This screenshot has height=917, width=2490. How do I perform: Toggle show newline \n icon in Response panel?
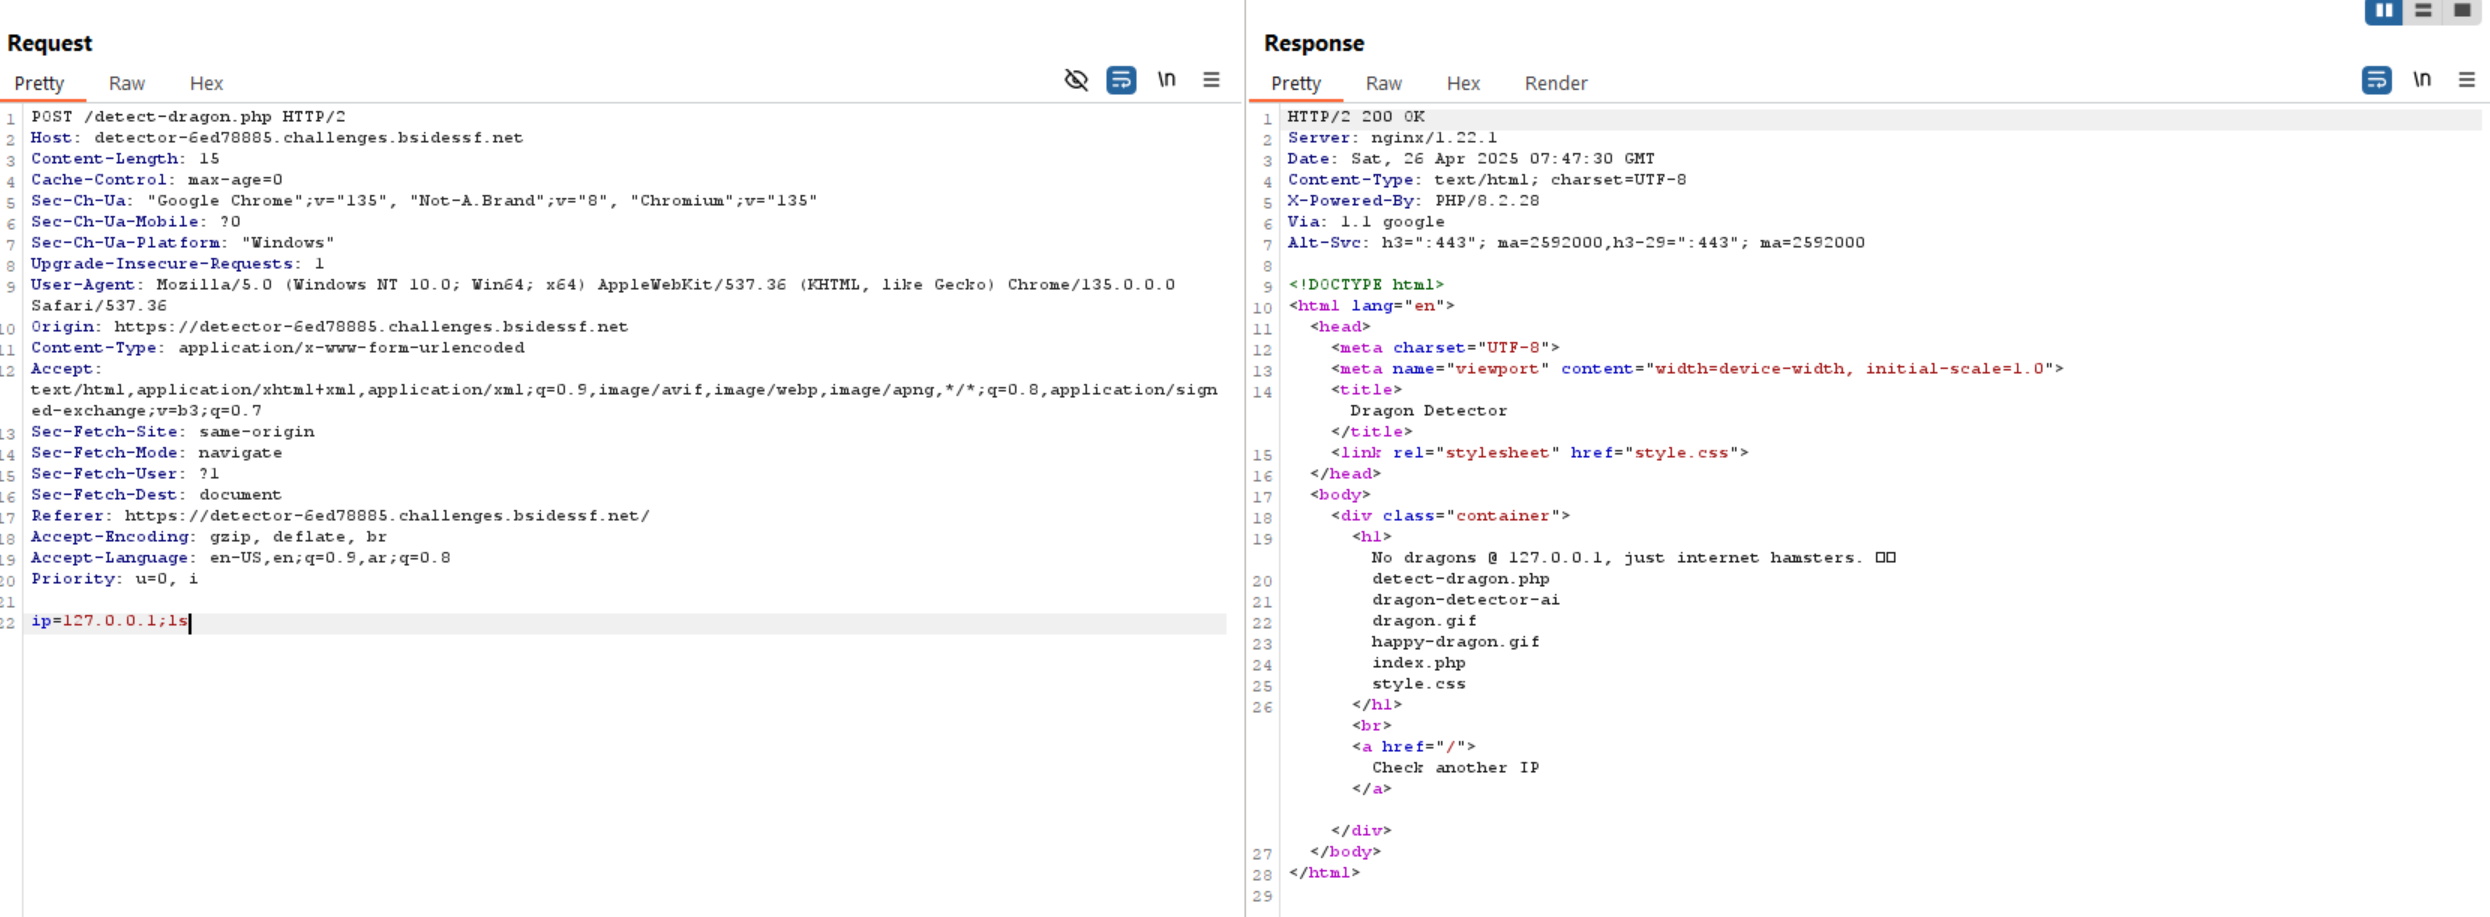[x=2422, y=80]
